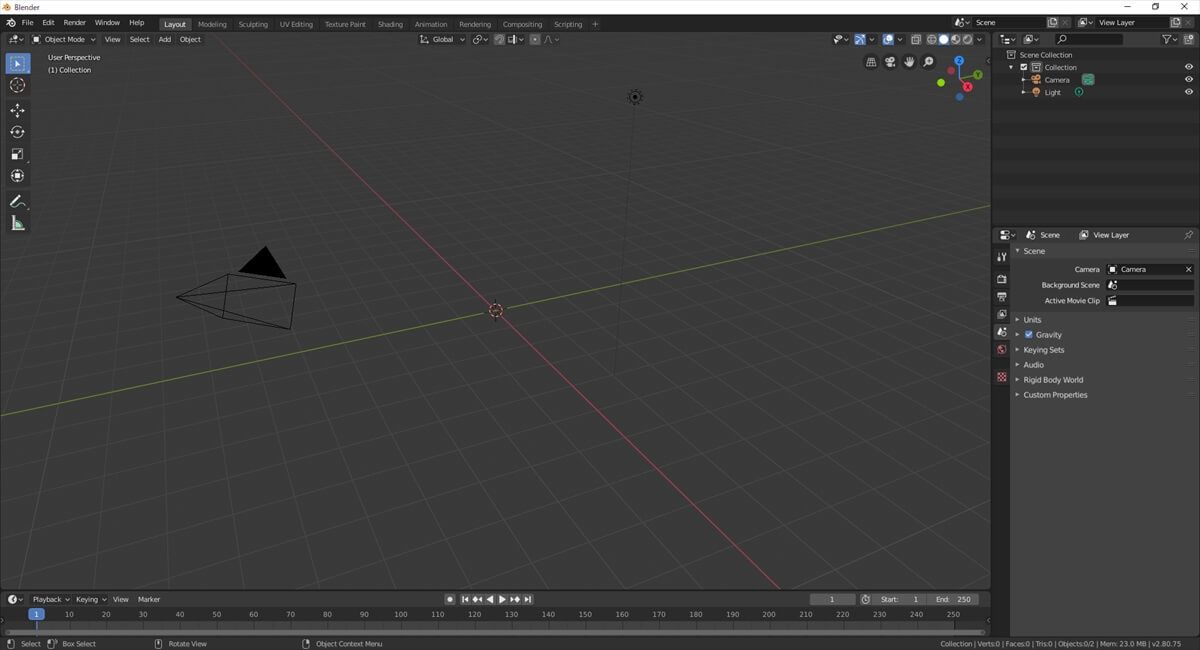Image resolution: width=1200 pixels, height=650 pixels.
Task: Select the Measure tool
Action: [x=17, y=223]
